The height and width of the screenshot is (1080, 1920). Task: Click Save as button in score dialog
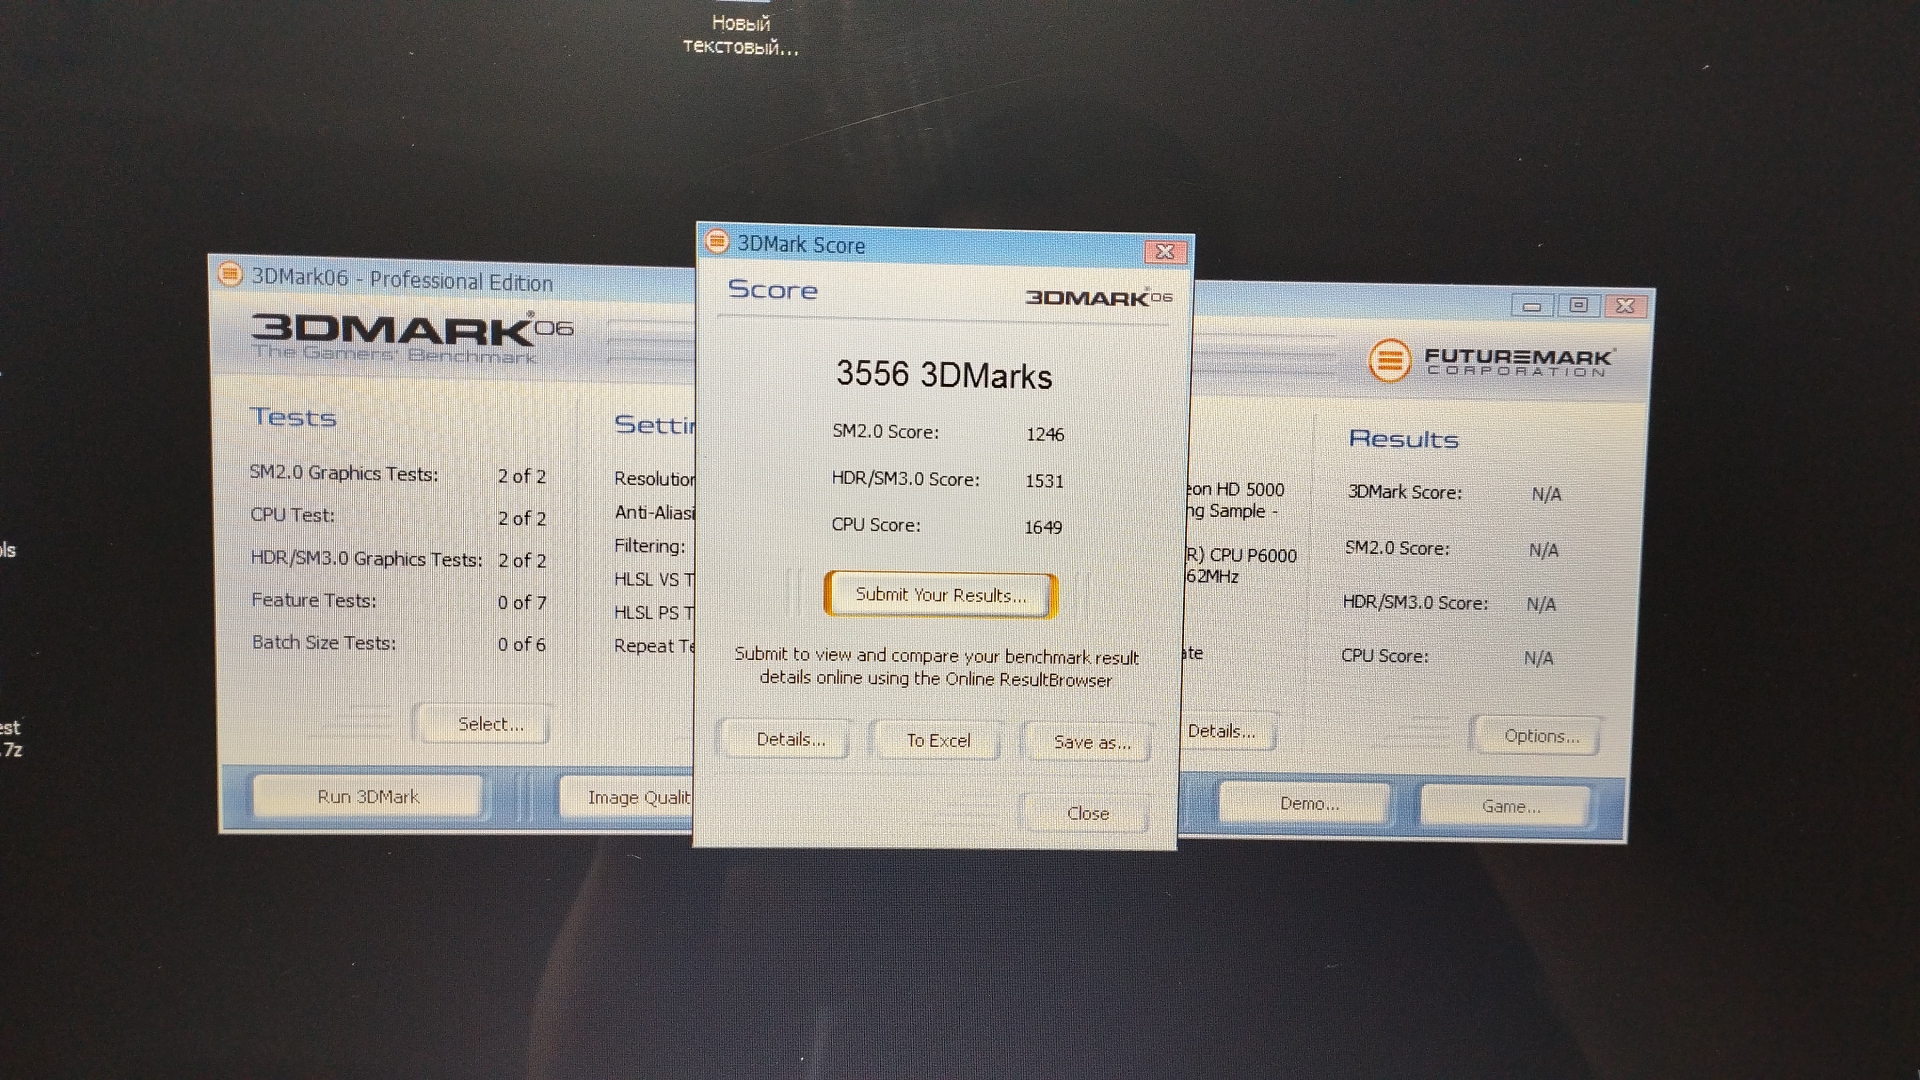tap(1091, 743)
